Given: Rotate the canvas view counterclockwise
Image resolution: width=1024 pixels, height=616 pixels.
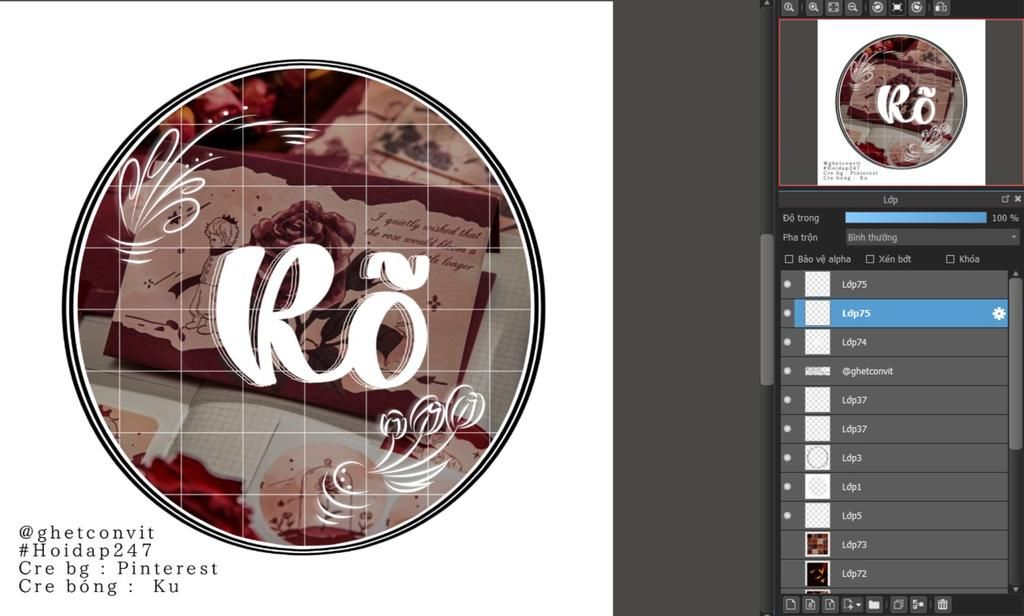Looking at the screenshot, I should pyautogui.click(x=878, y=7).
